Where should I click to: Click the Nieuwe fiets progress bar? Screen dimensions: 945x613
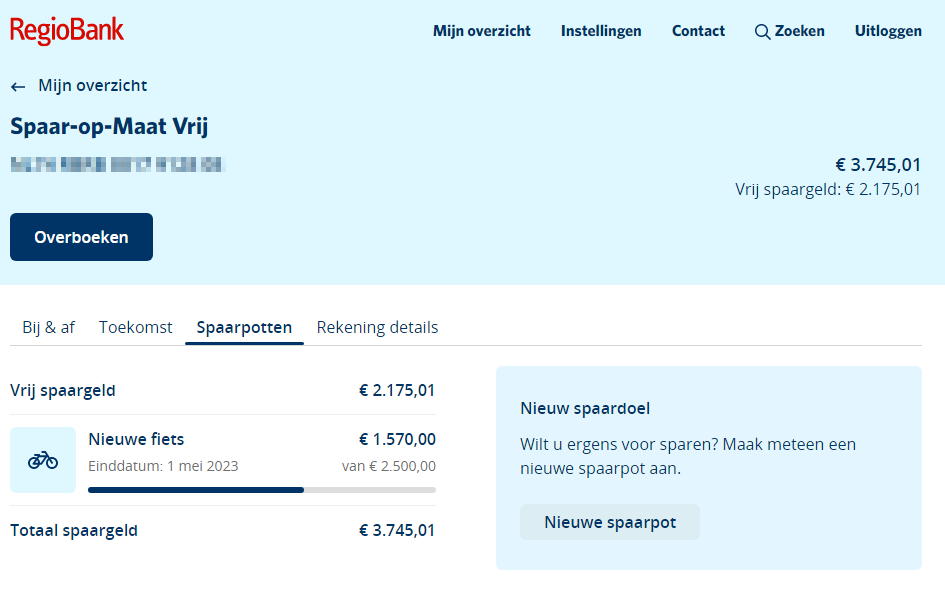262,490
